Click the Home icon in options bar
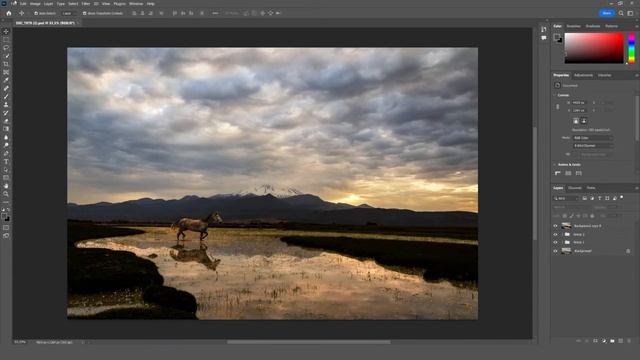The height and width of the screenshot is (360, 640). click(9, 13)
